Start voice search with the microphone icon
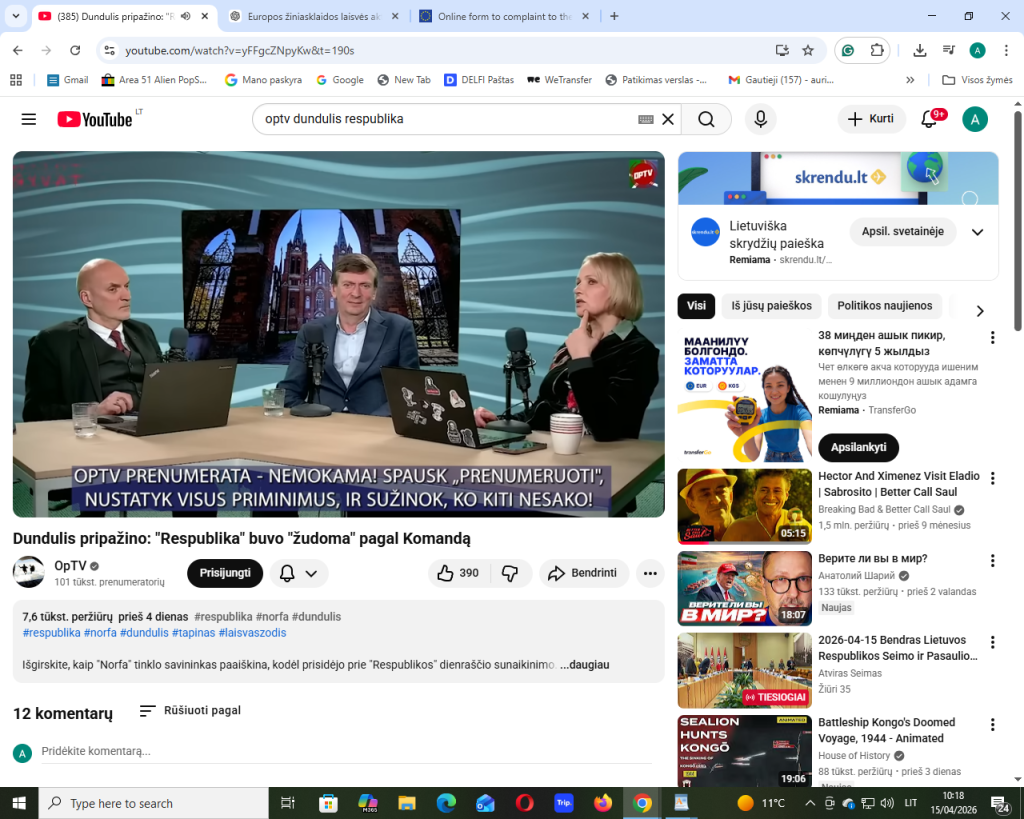The image size is (1024, 819). pyautogui.click(x=761, y=119)
